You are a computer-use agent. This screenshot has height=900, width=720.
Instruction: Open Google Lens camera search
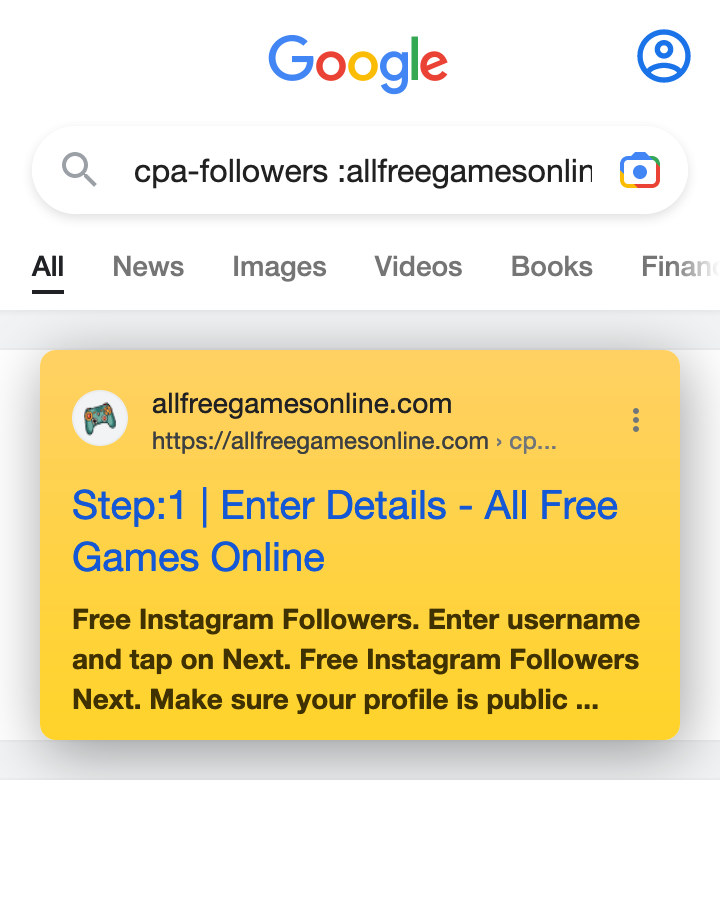tap(640, 170)
